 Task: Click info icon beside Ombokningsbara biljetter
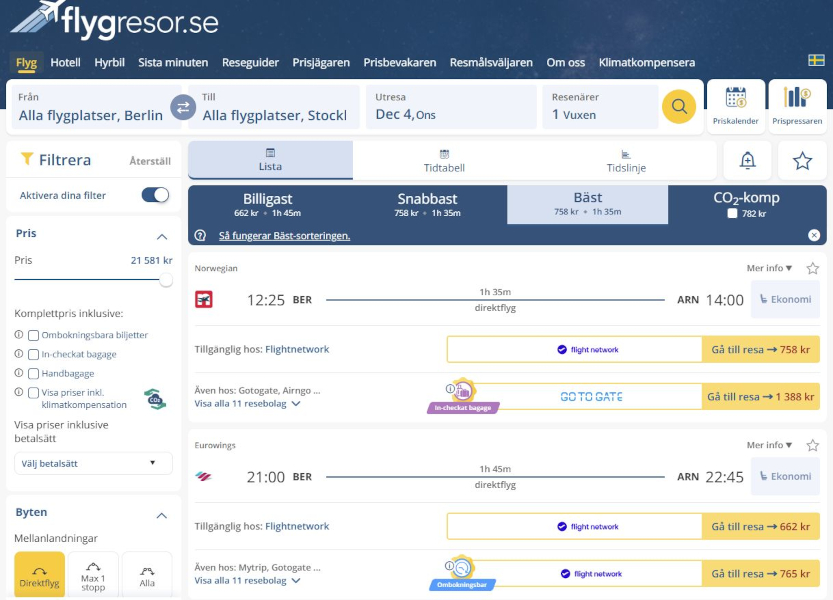[19, 335]
